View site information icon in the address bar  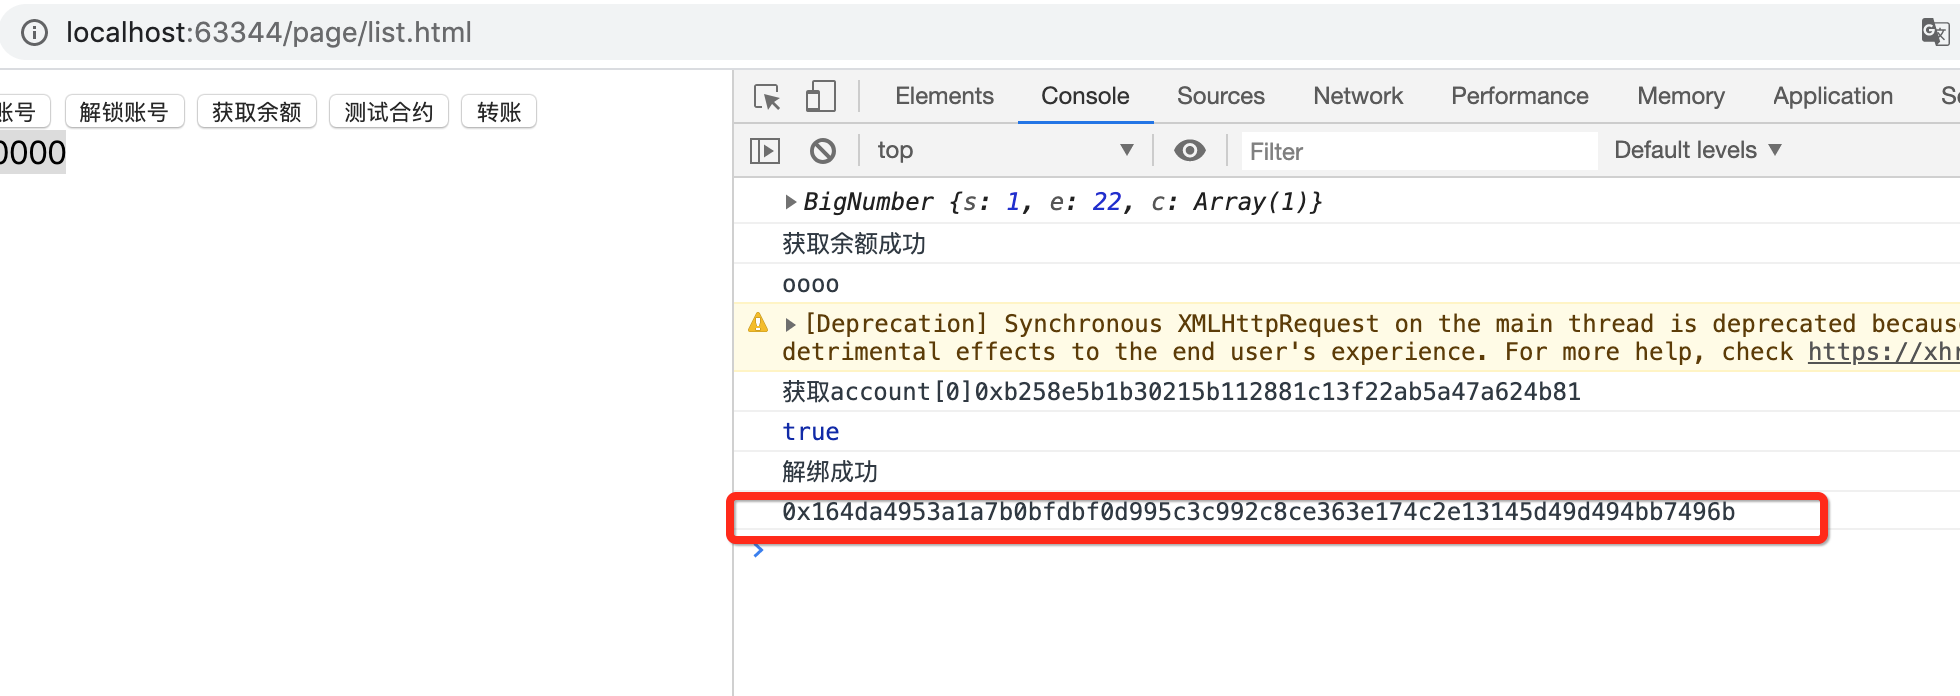(x=35, y=33)
